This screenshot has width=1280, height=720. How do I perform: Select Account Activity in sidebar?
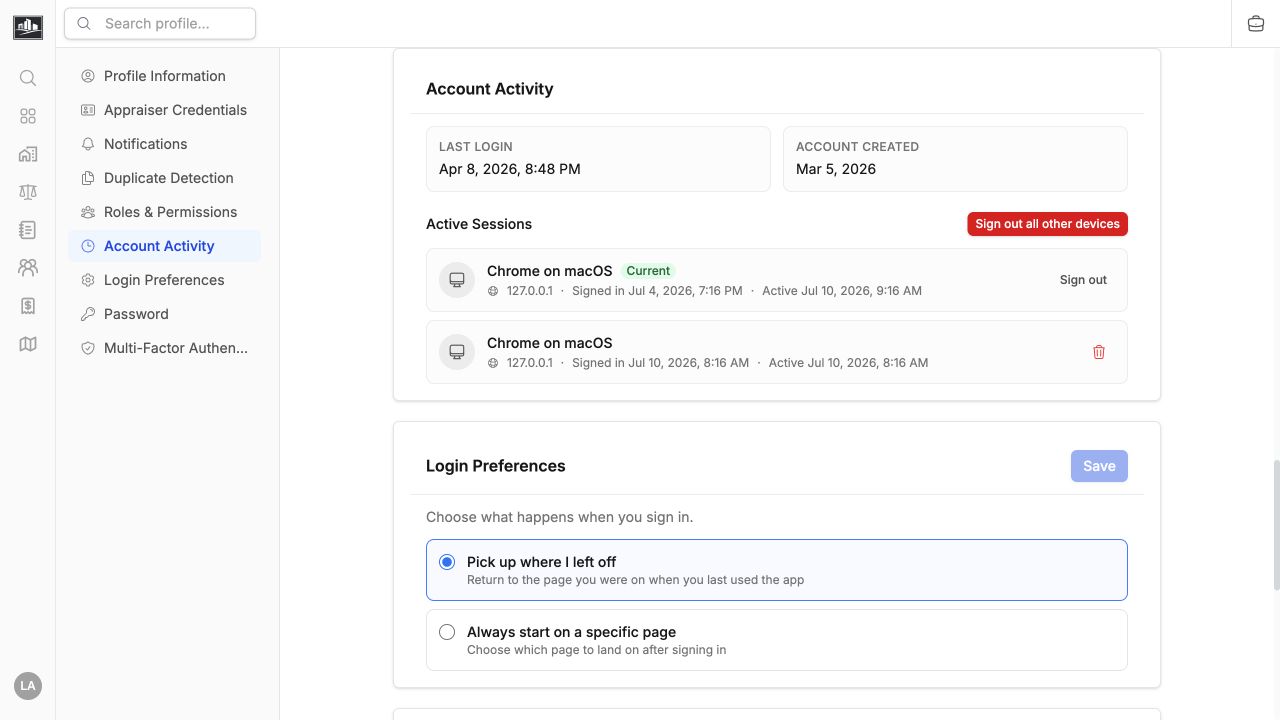(x=165, y=246)
